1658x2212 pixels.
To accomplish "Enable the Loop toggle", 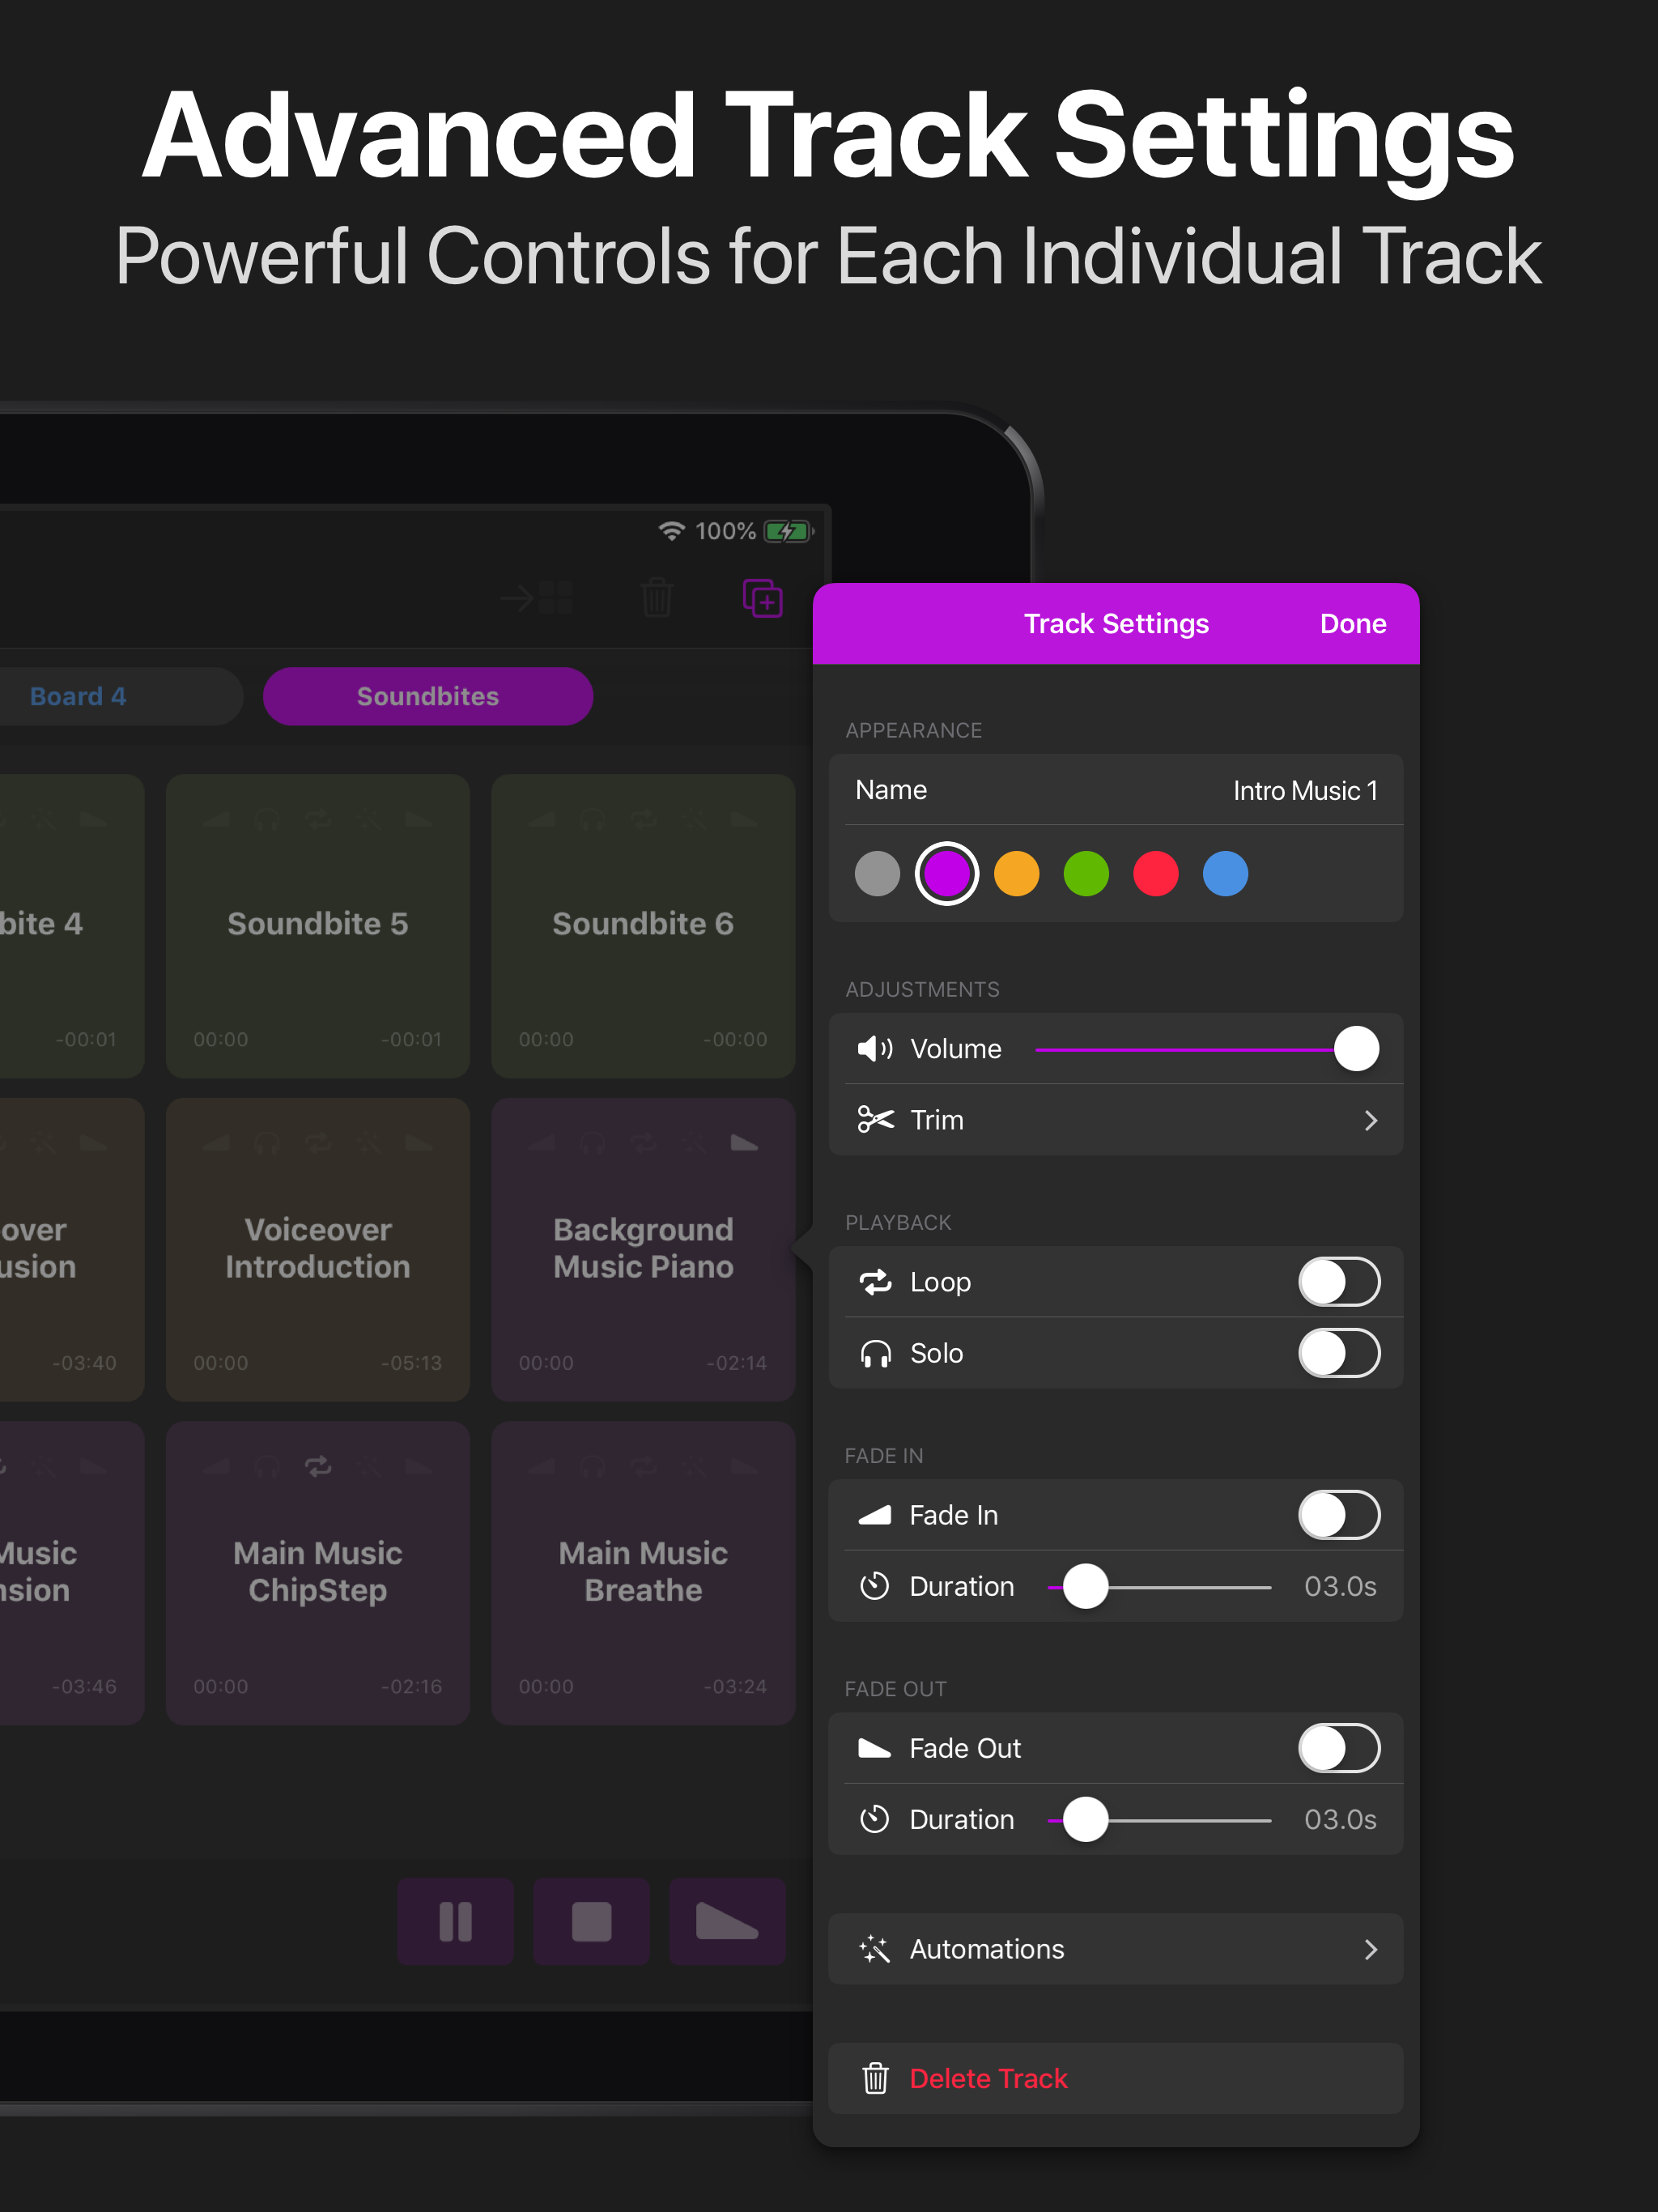I will pos(1339,1282).
